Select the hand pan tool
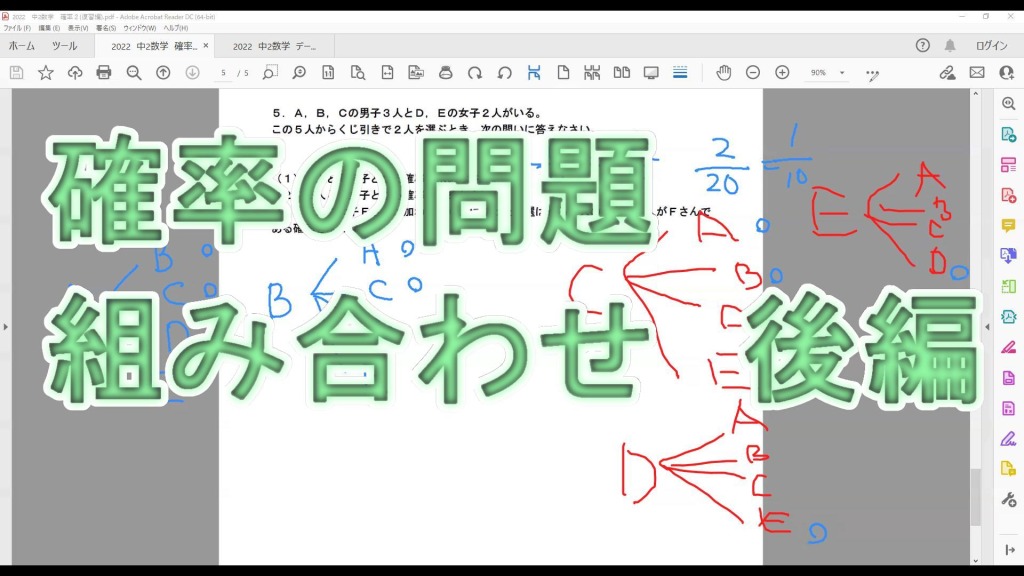1024x576 pixels. (x=724, y=73)
